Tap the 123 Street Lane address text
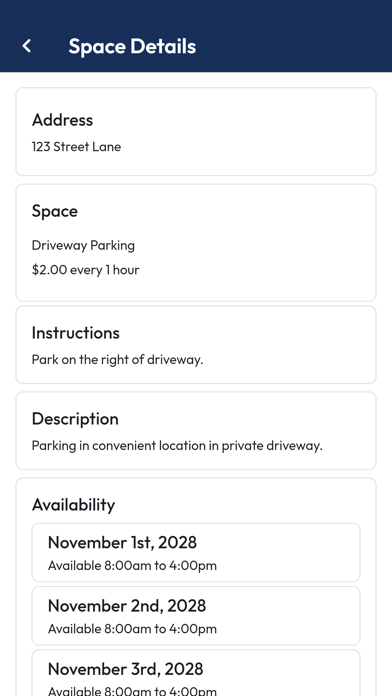 (76, 147)
